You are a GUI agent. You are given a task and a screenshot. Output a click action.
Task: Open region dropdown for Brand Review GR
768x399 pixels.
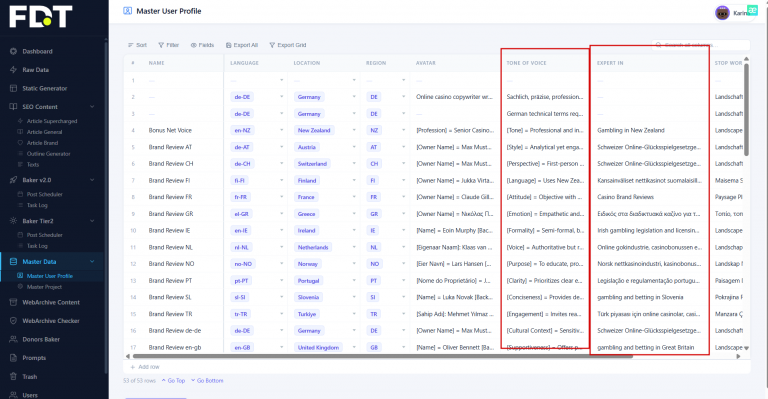404,214
